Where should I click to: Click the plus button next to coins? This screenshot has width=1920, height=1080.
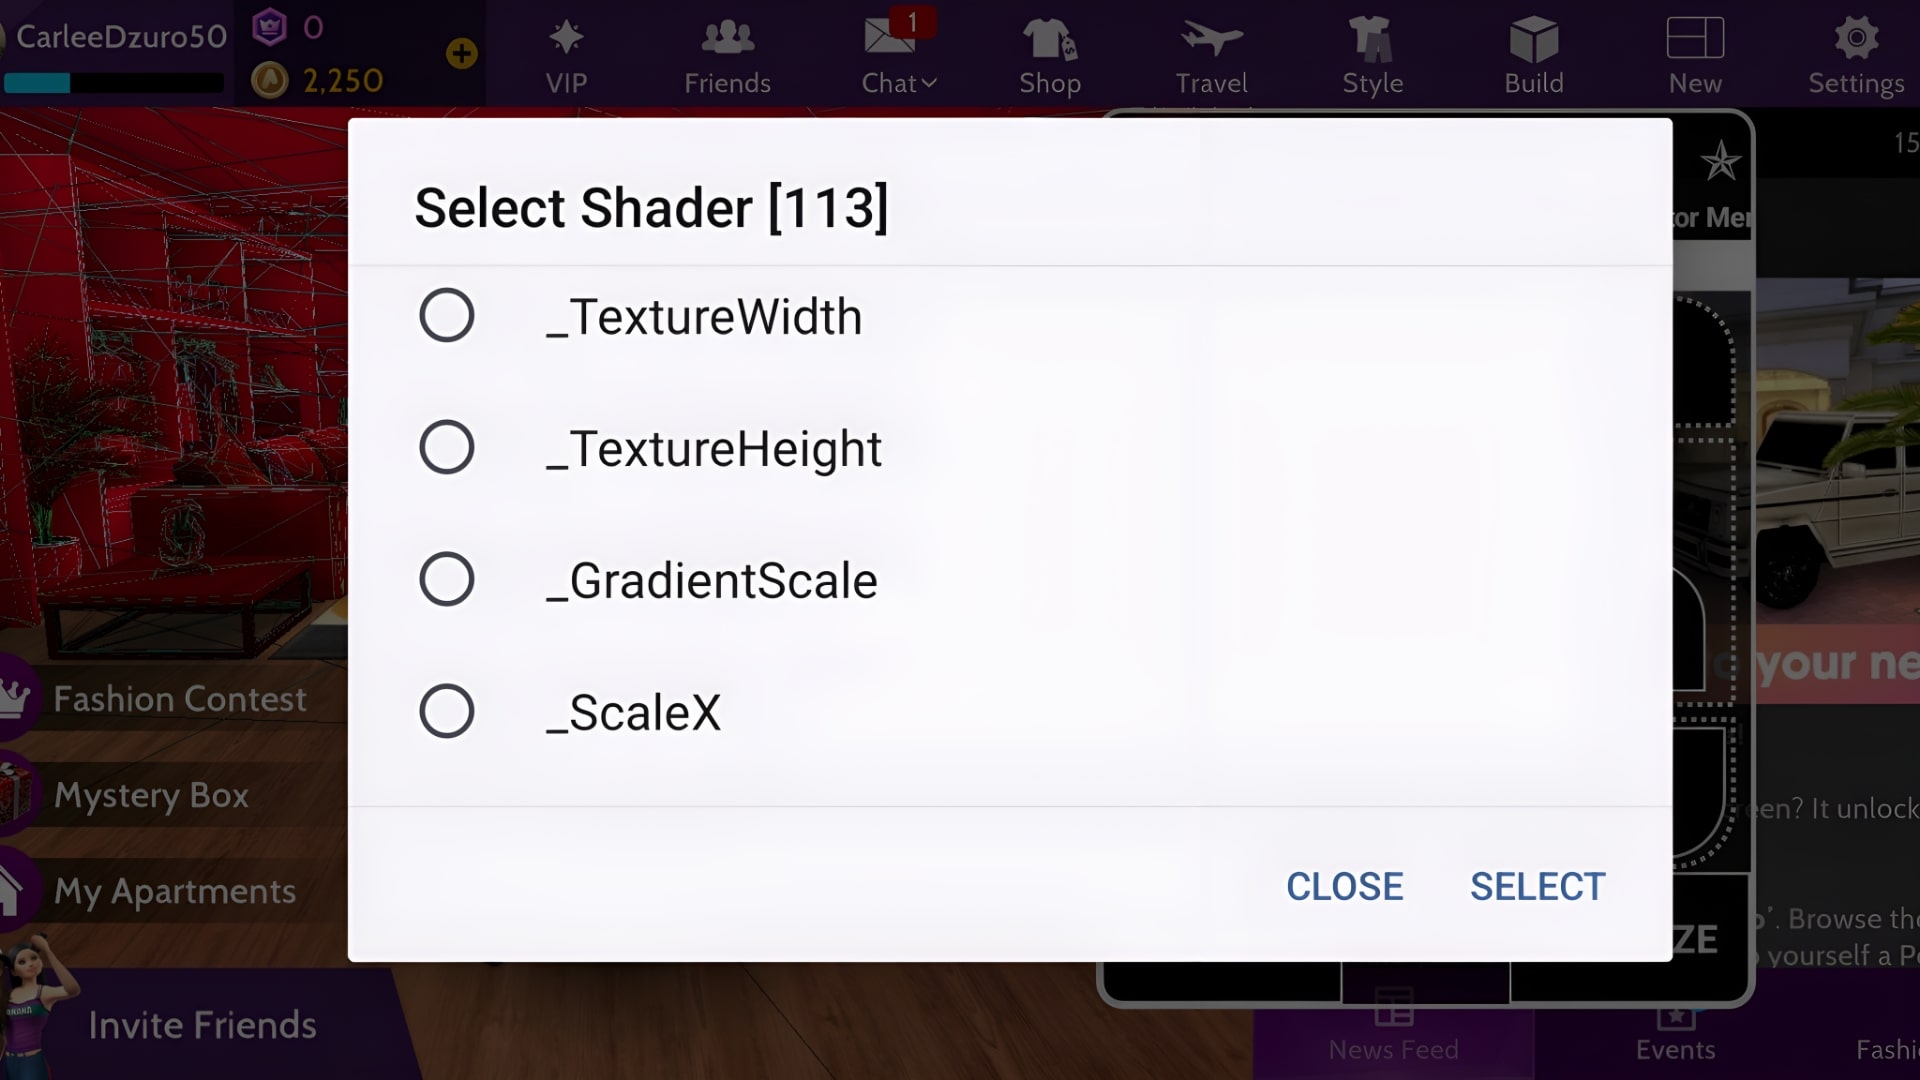(x=461, y=55)
